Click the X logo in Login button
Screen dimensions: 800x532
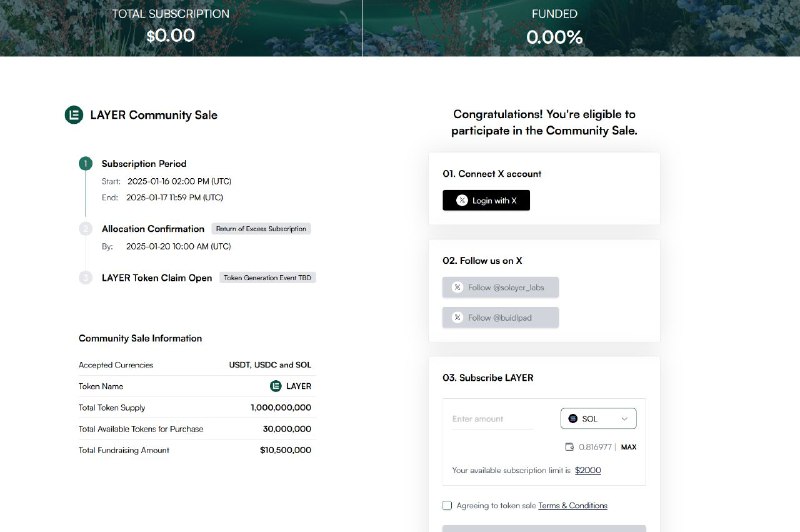click(462, 200)
